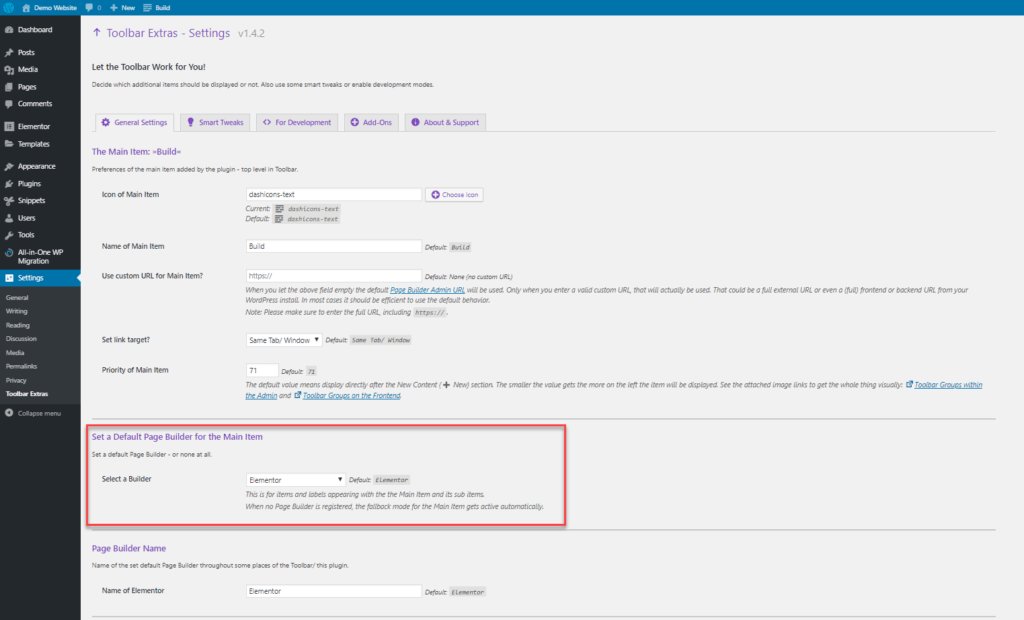Switch to Add-Ons tab
This screenshot has height=620, width=1024.
click(371, 122)
